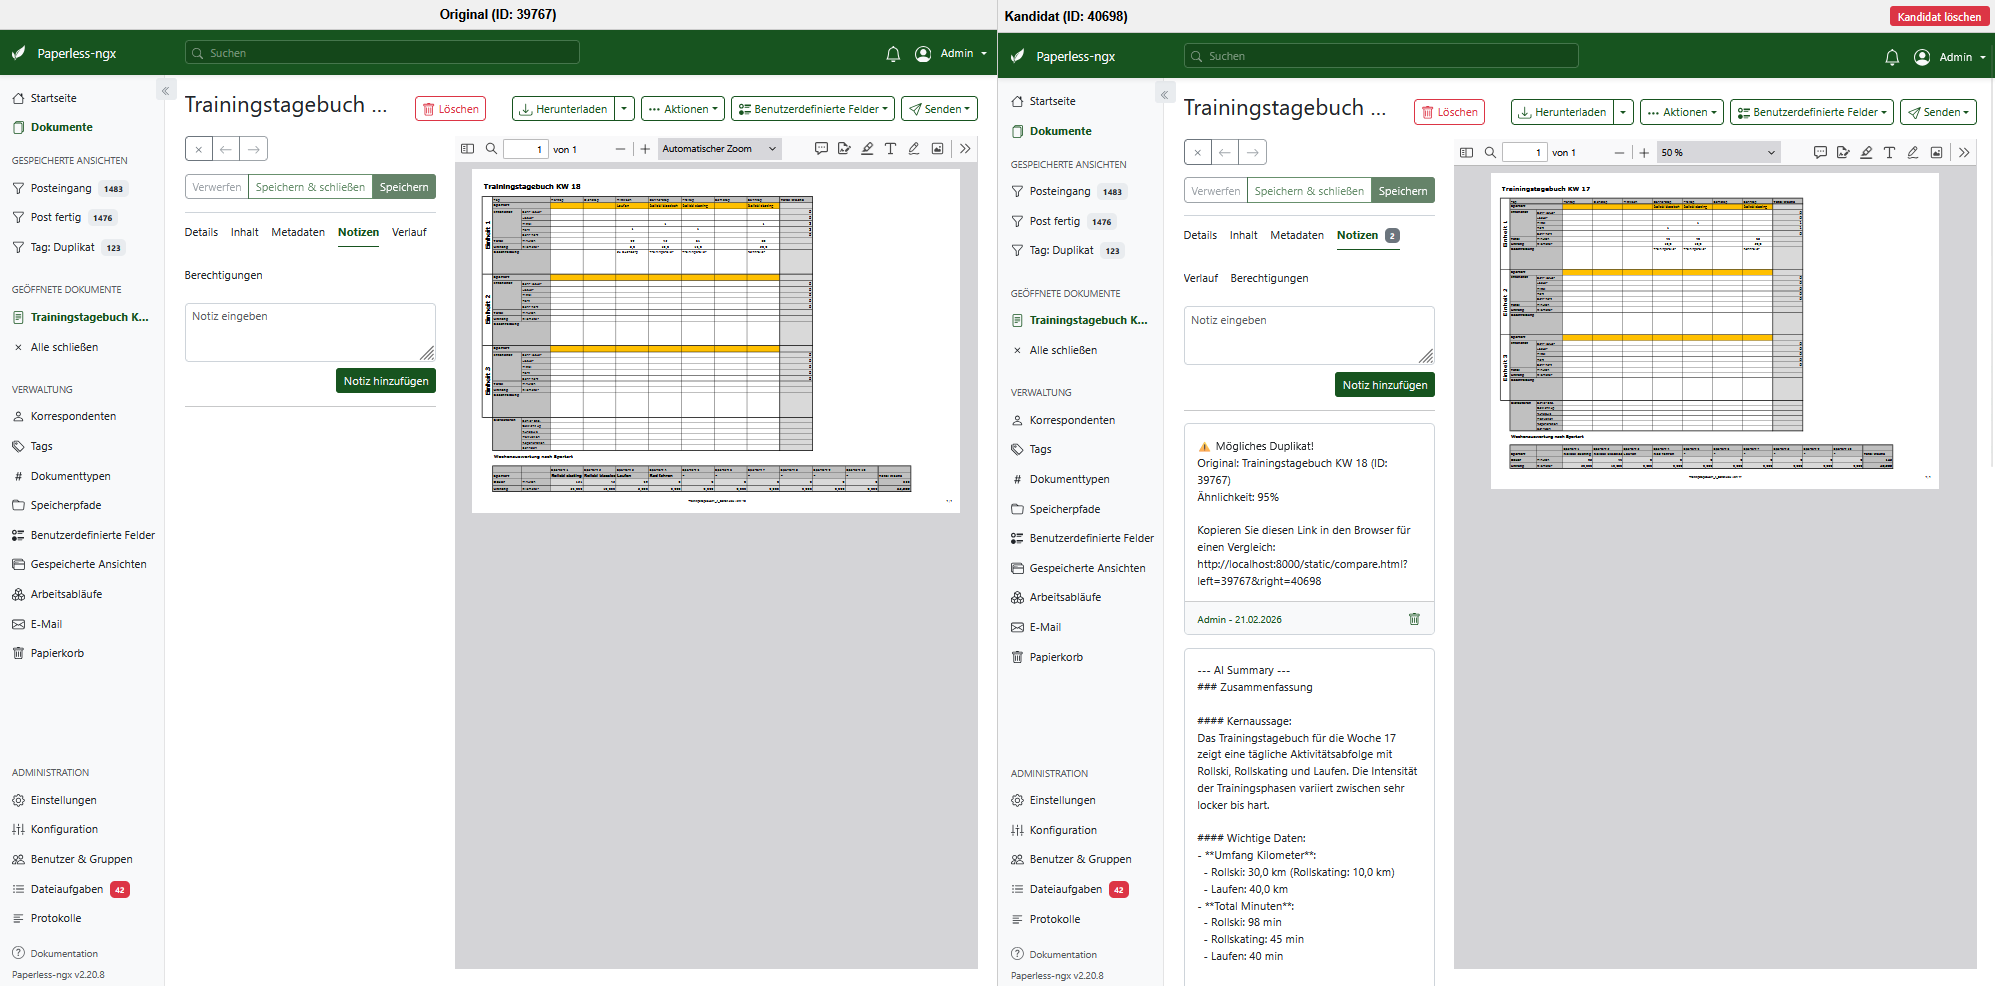Open the comment tool in the Kandidat PDF toolbar
Image resolution: width=1995 pixels, height=986 pixels.
click(x=1820, y=153)
